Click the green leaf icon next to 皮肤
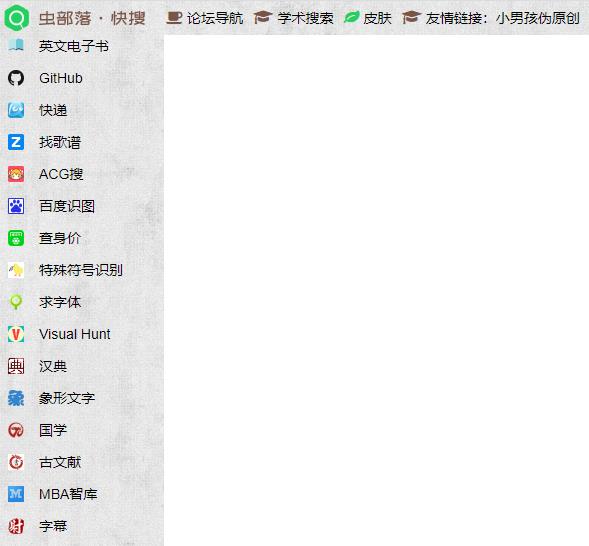589x546 pixels. click(x=352, y=17)
